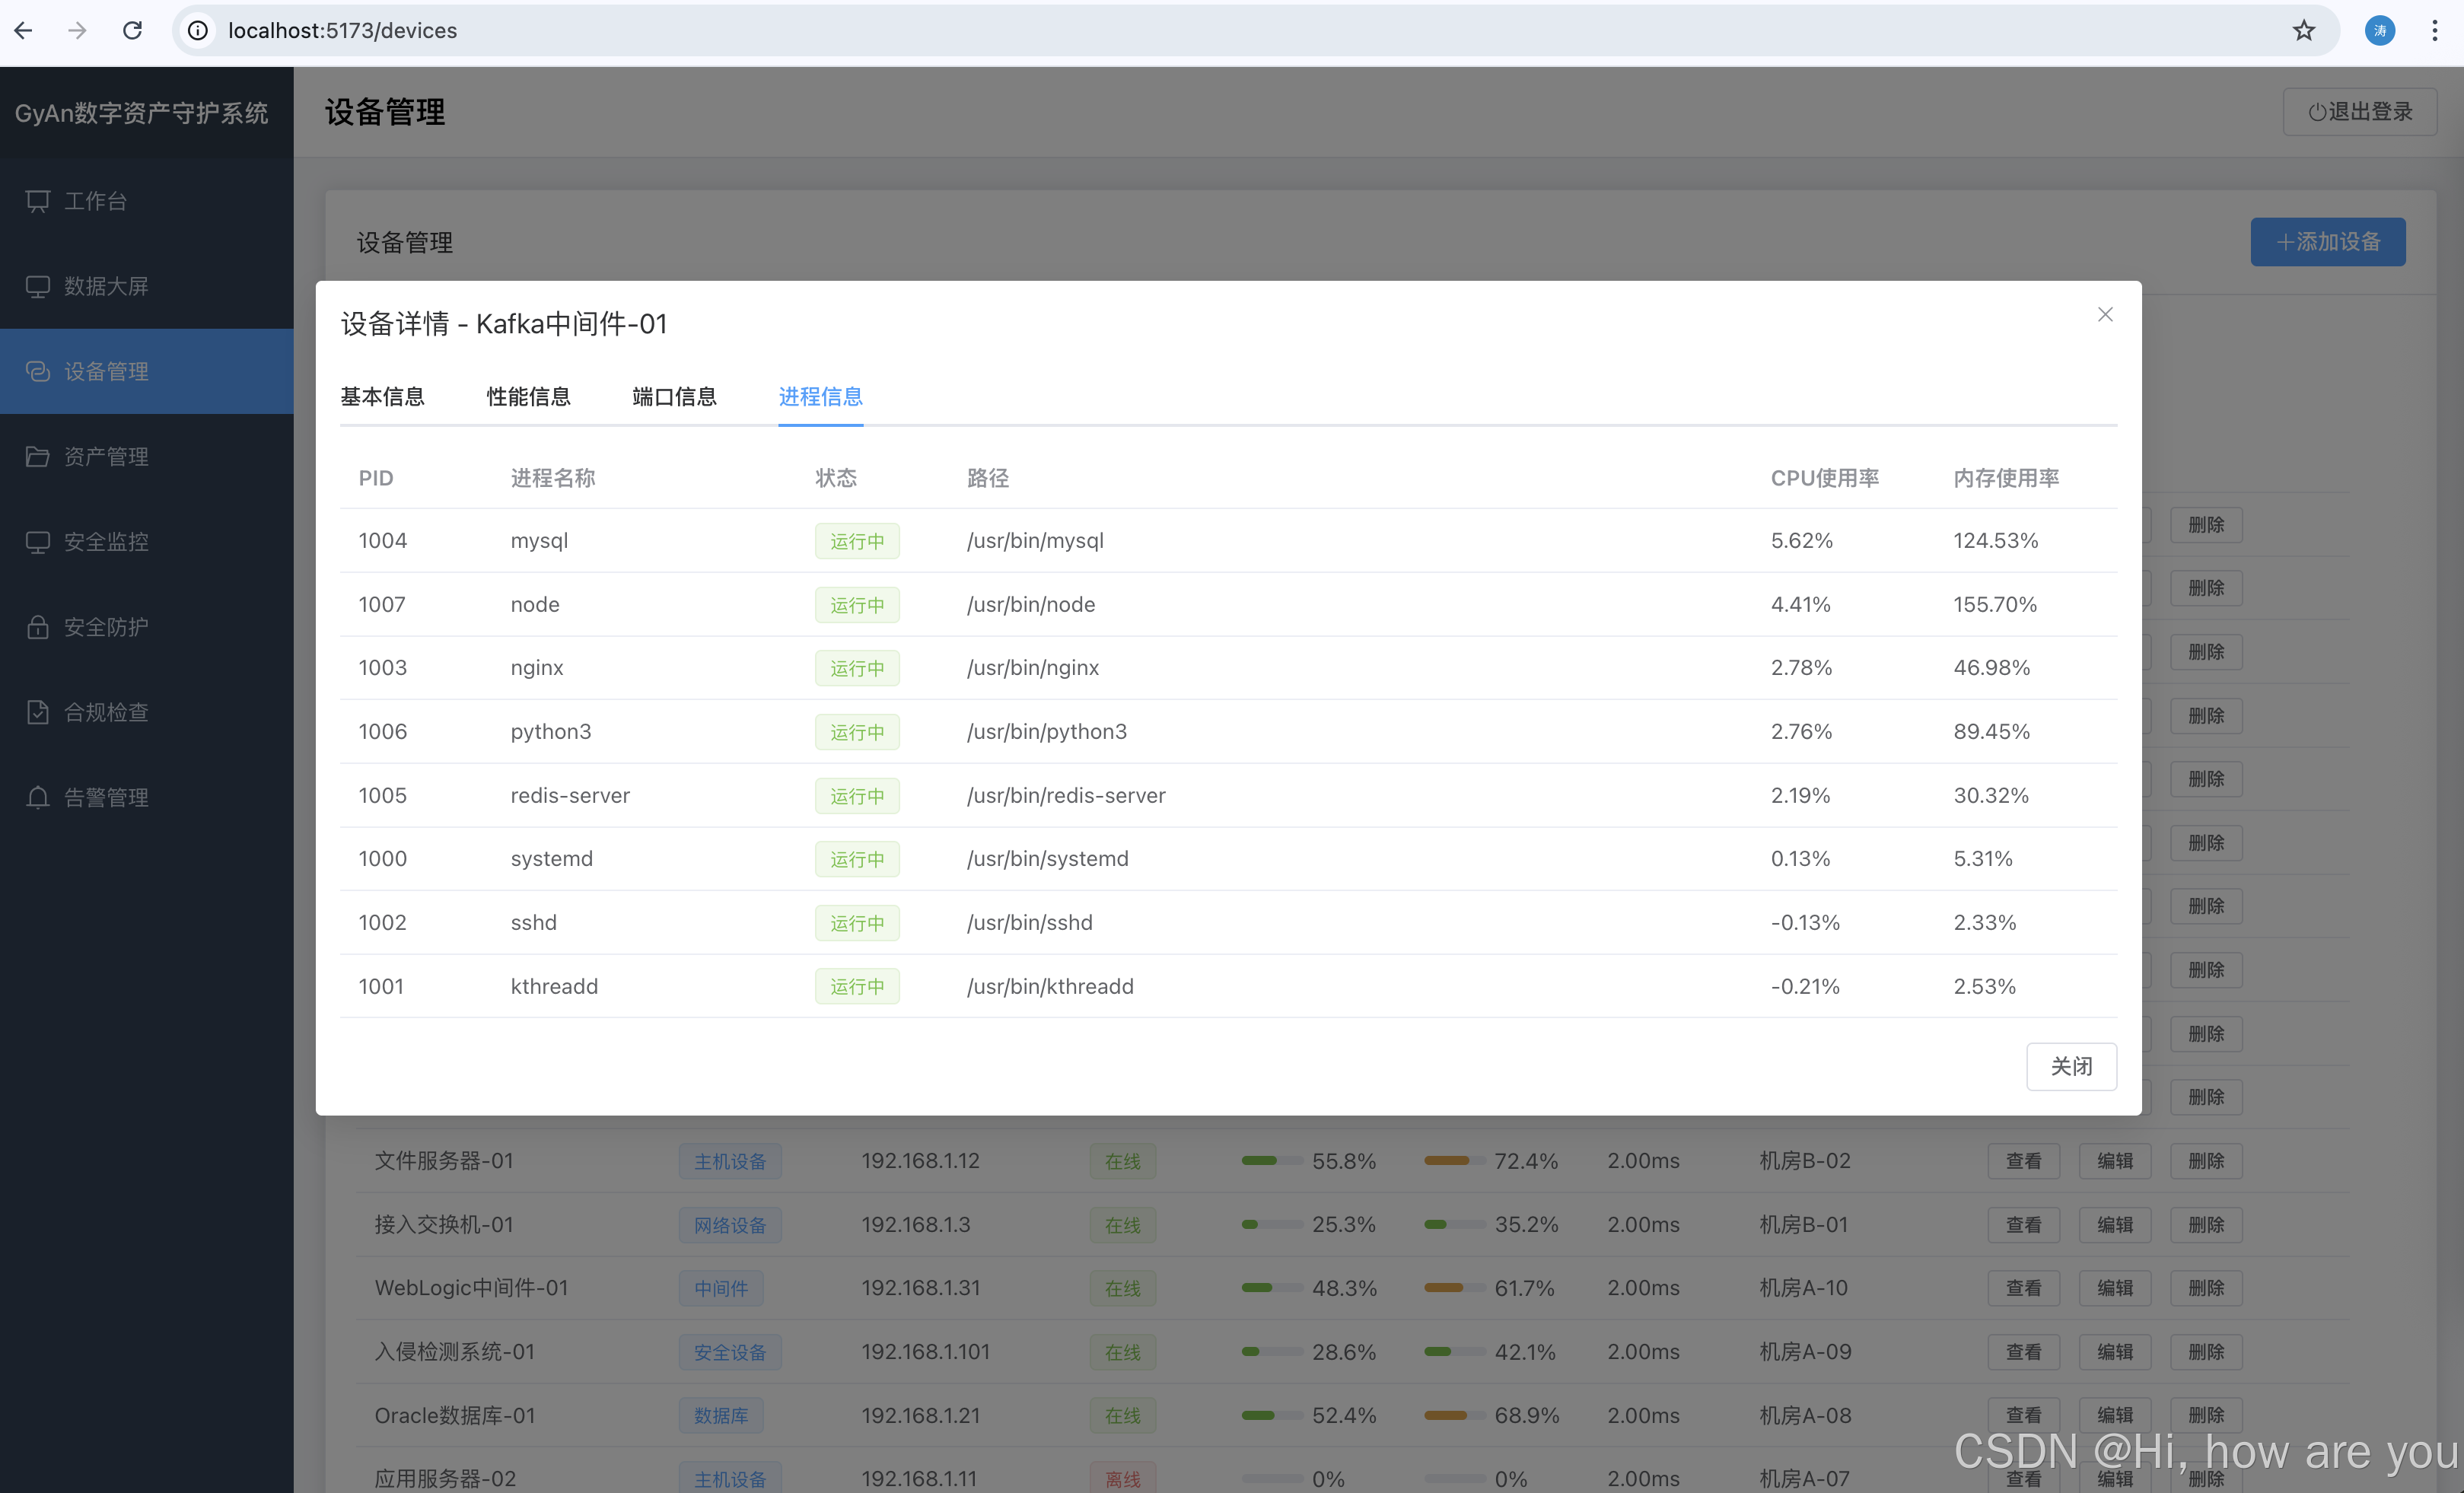Click the 安全监控 sidebar menu item

(x=106, y=542)
